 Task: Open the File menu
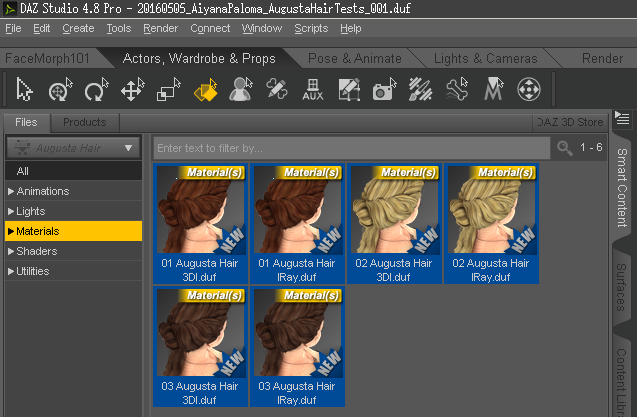point(13,28)
